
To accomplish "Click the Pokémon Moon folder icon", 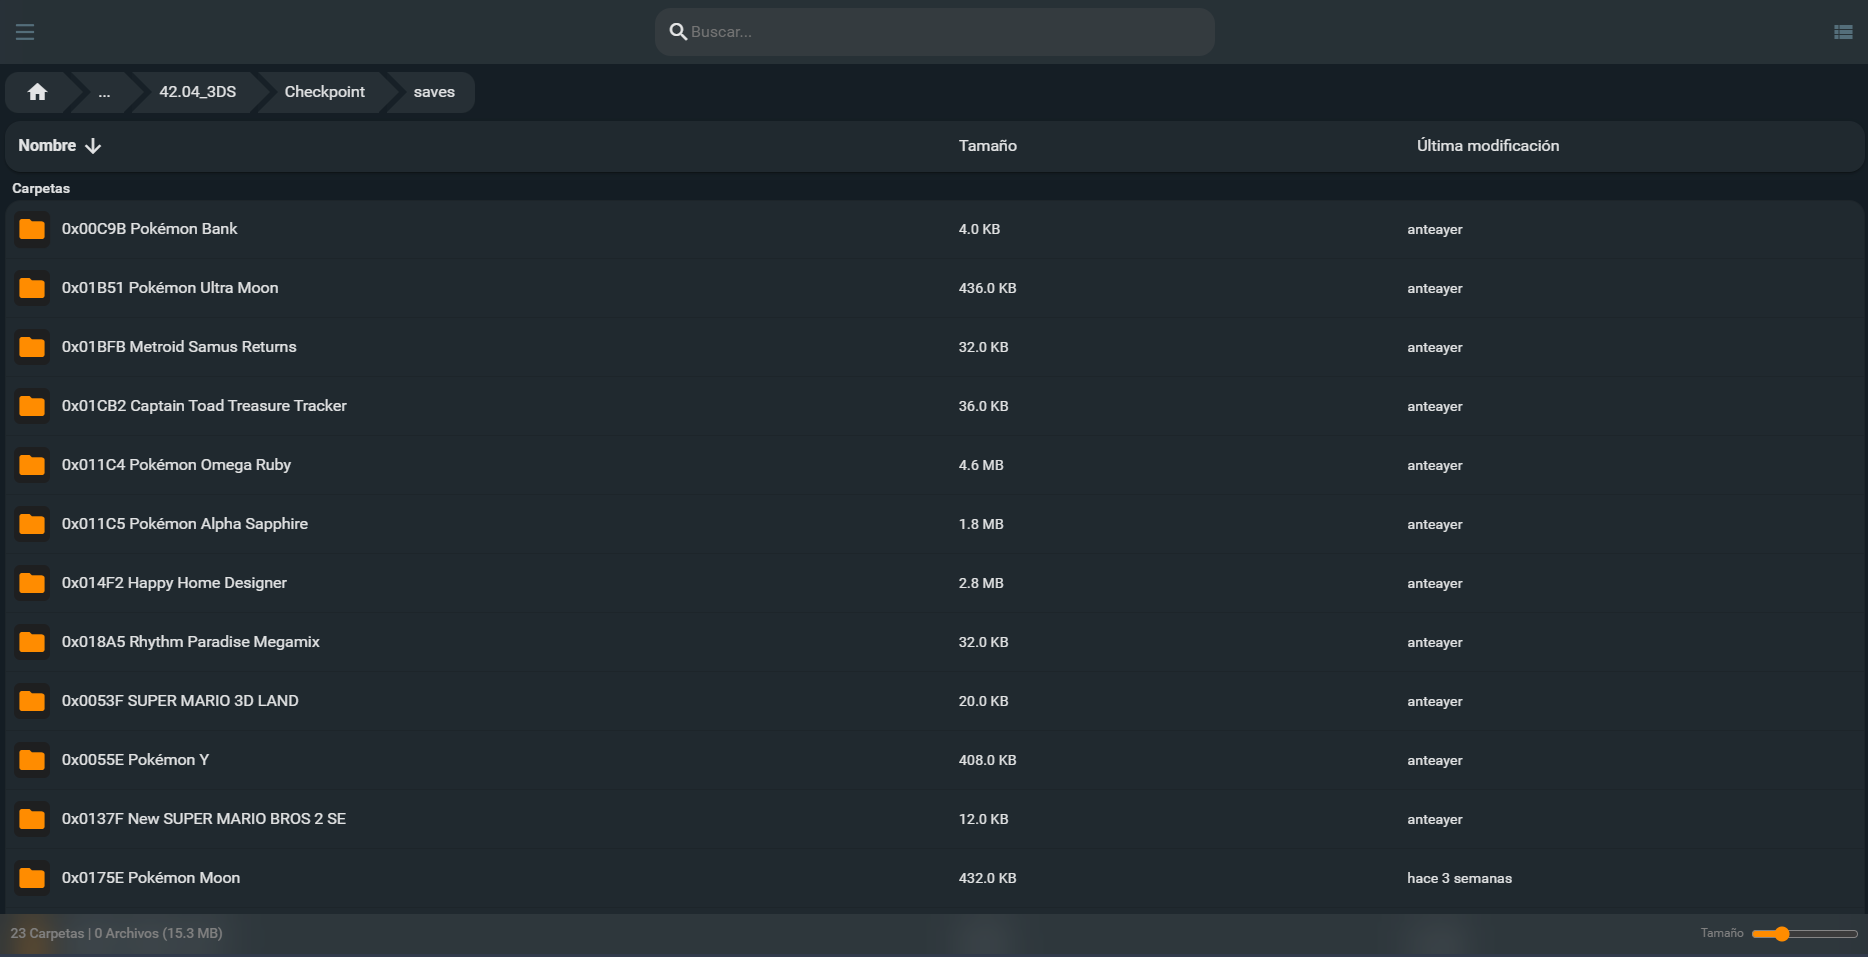I will point(32,878).
